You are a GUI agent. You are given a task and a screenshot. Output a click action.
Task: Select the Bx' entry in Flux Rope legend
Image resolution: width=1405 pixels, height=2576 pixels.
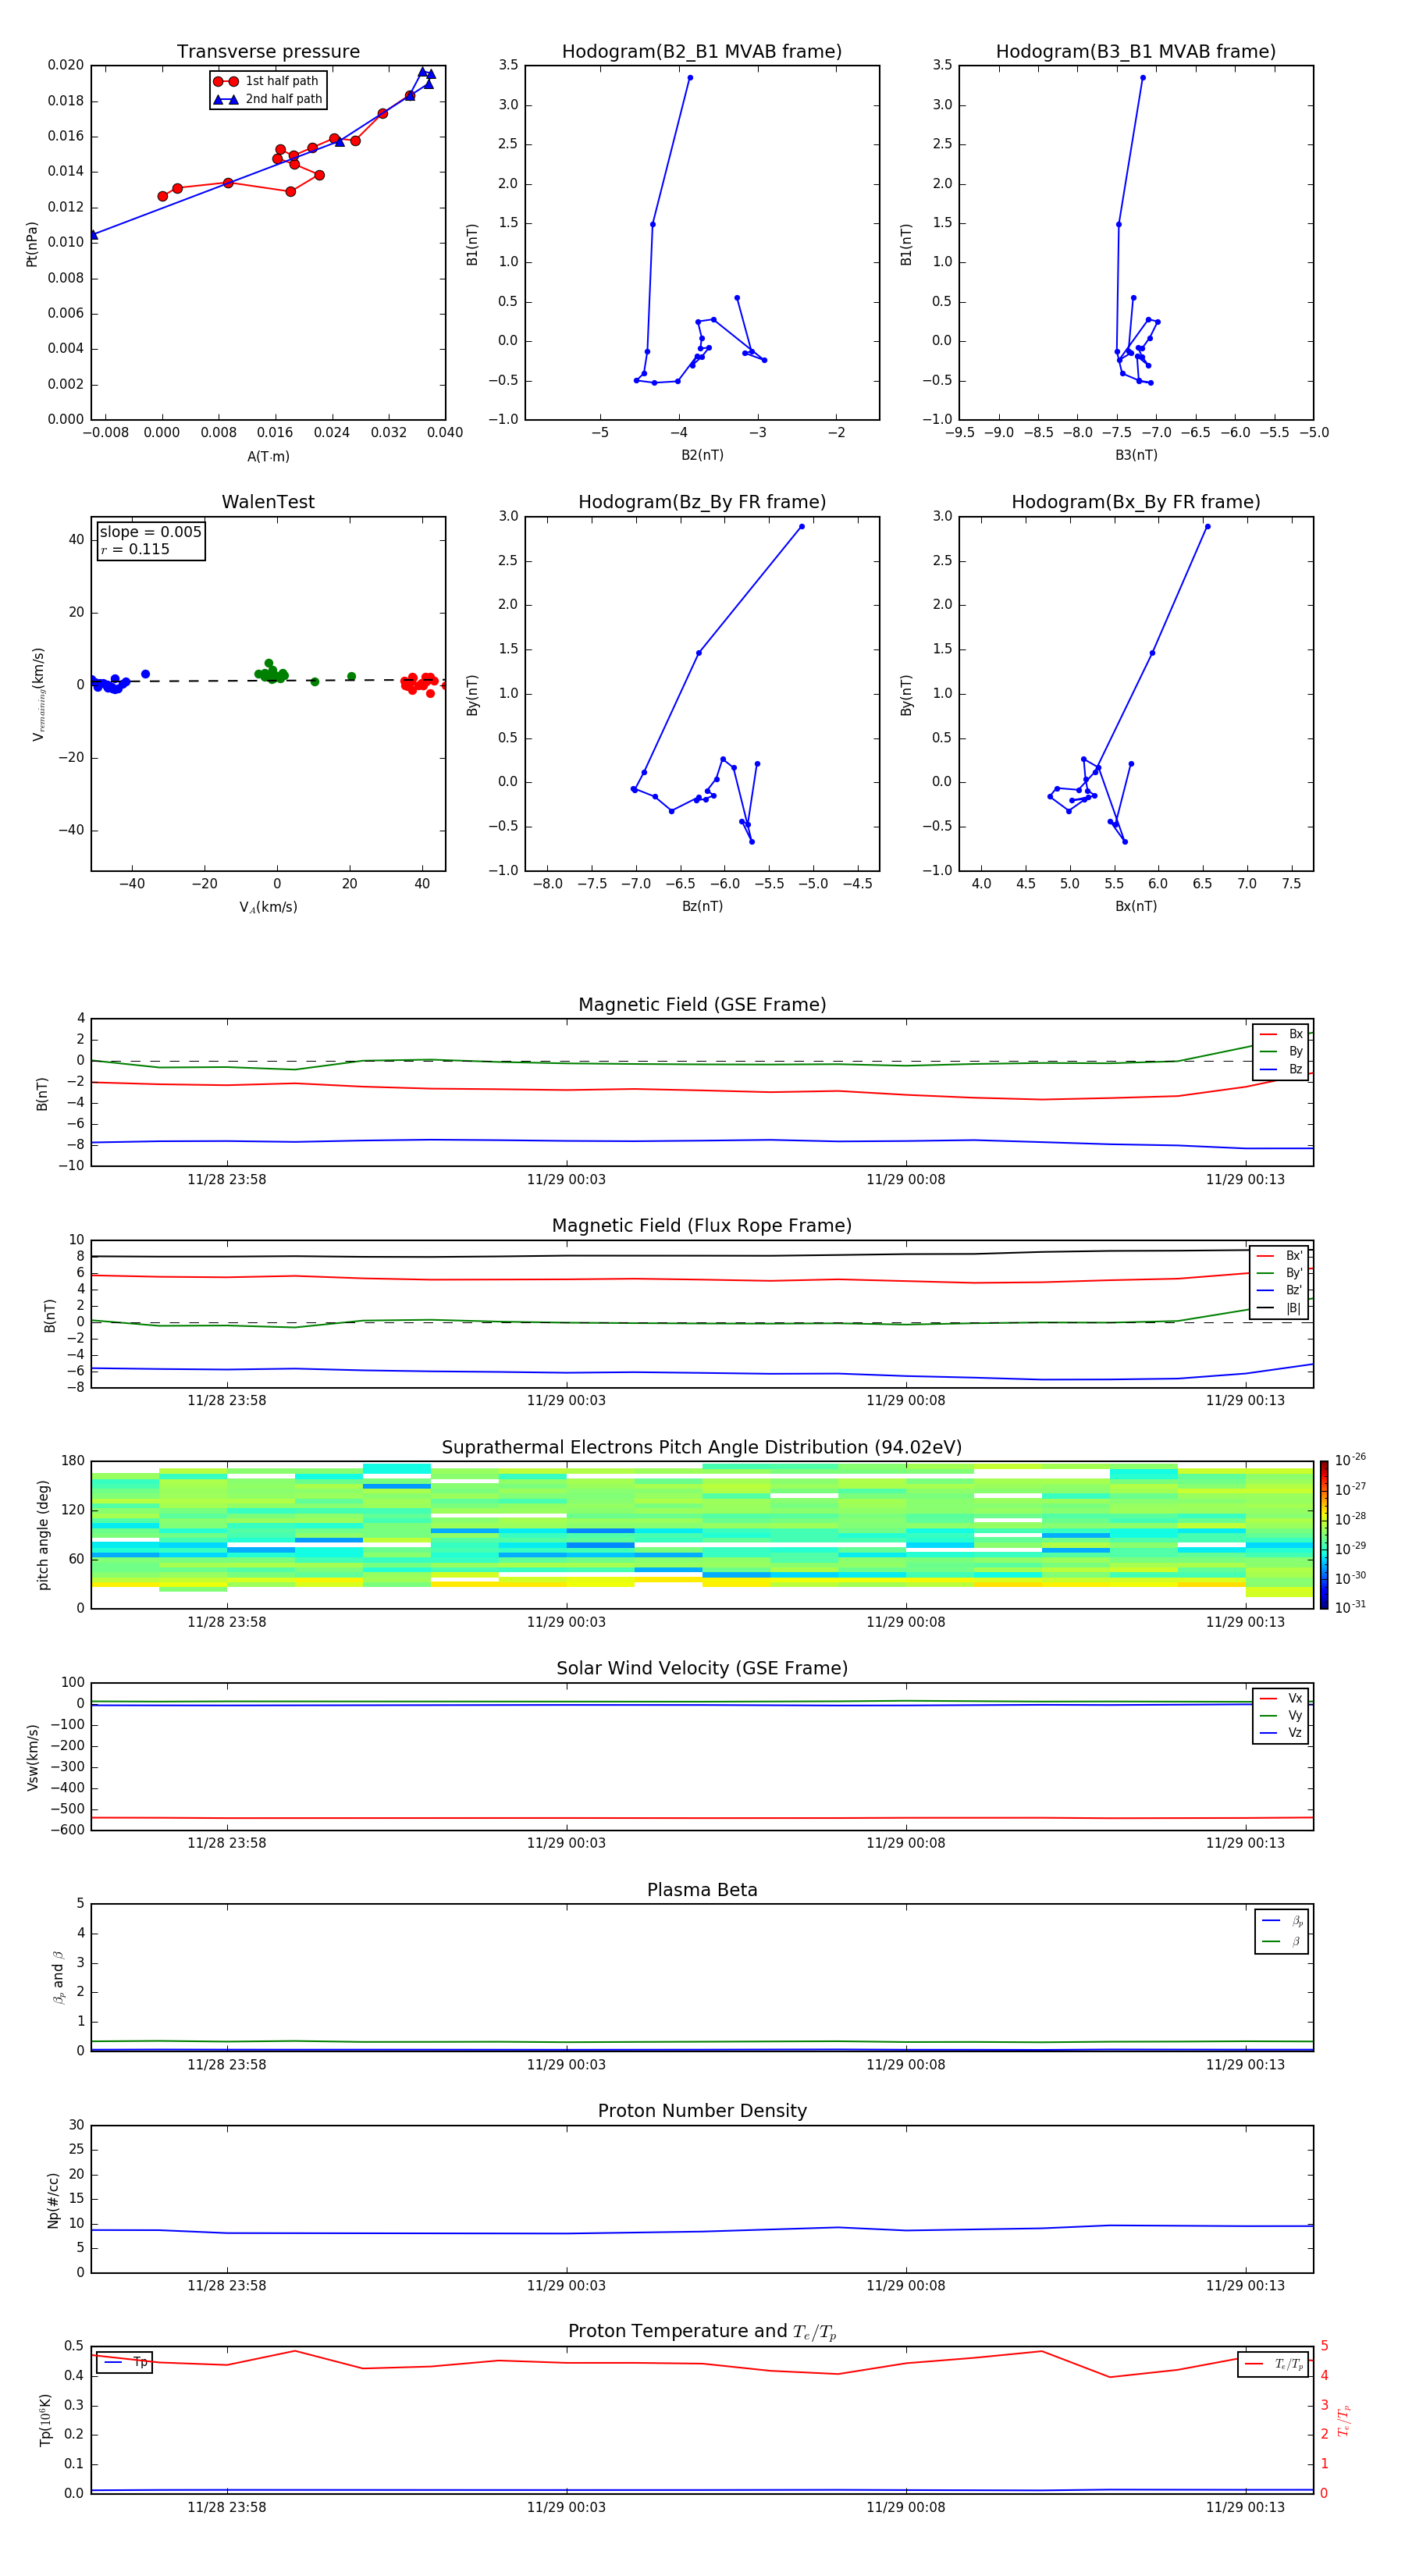click(1279, 1256)
